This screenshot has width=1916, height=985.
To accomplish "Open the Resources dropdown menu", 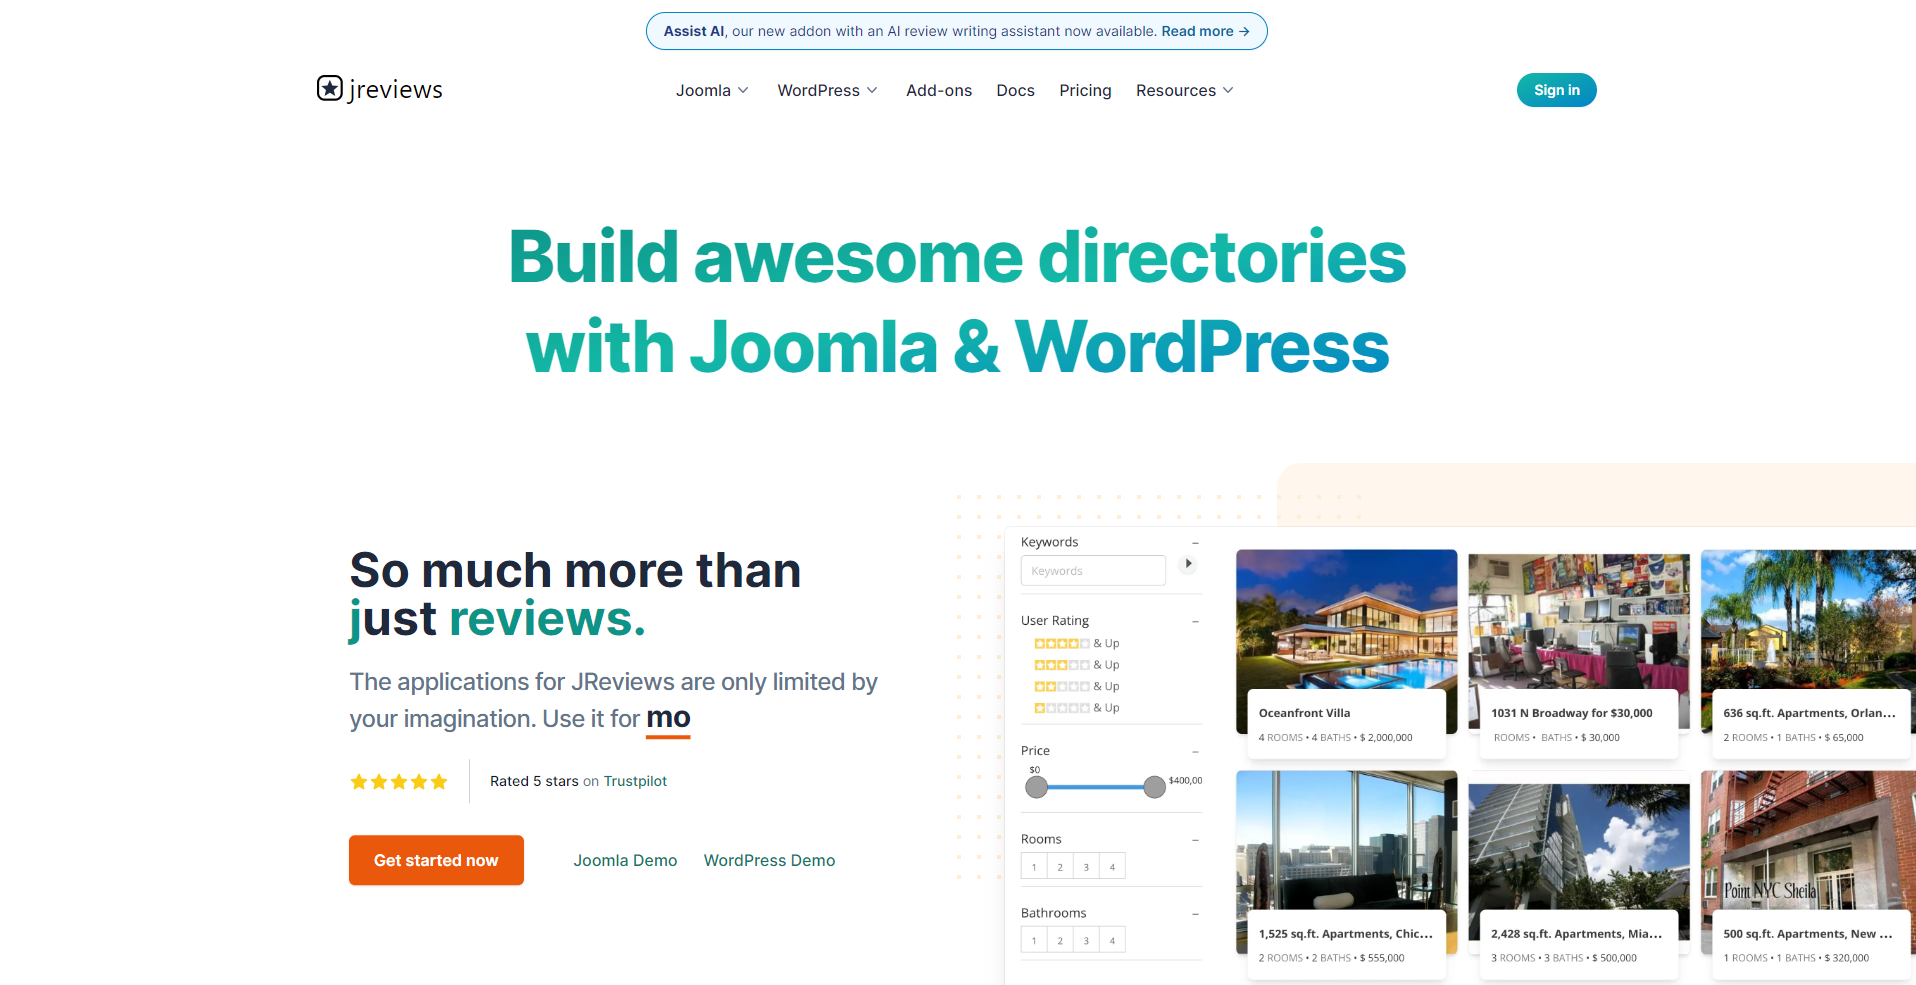I will point(1185,90).
